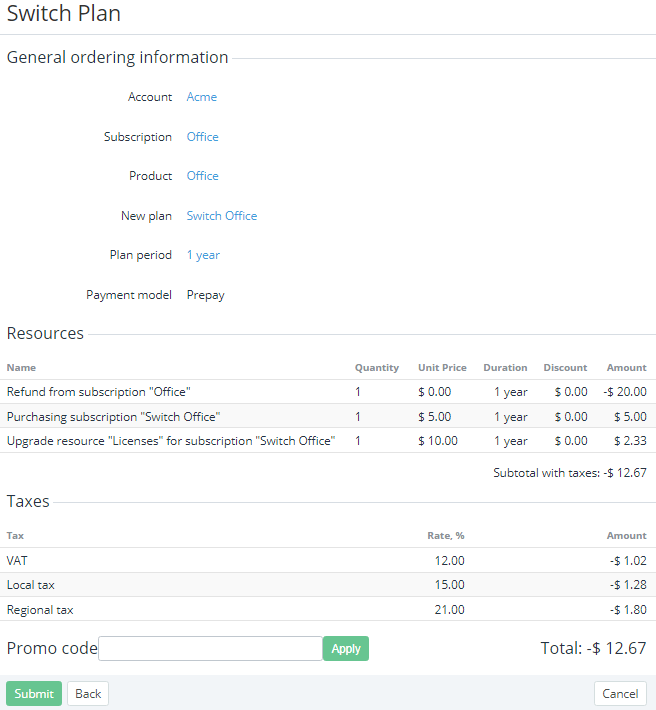Click the Local tax row
656x710 pixels.
pyautogui.click(x=30, y=585)
